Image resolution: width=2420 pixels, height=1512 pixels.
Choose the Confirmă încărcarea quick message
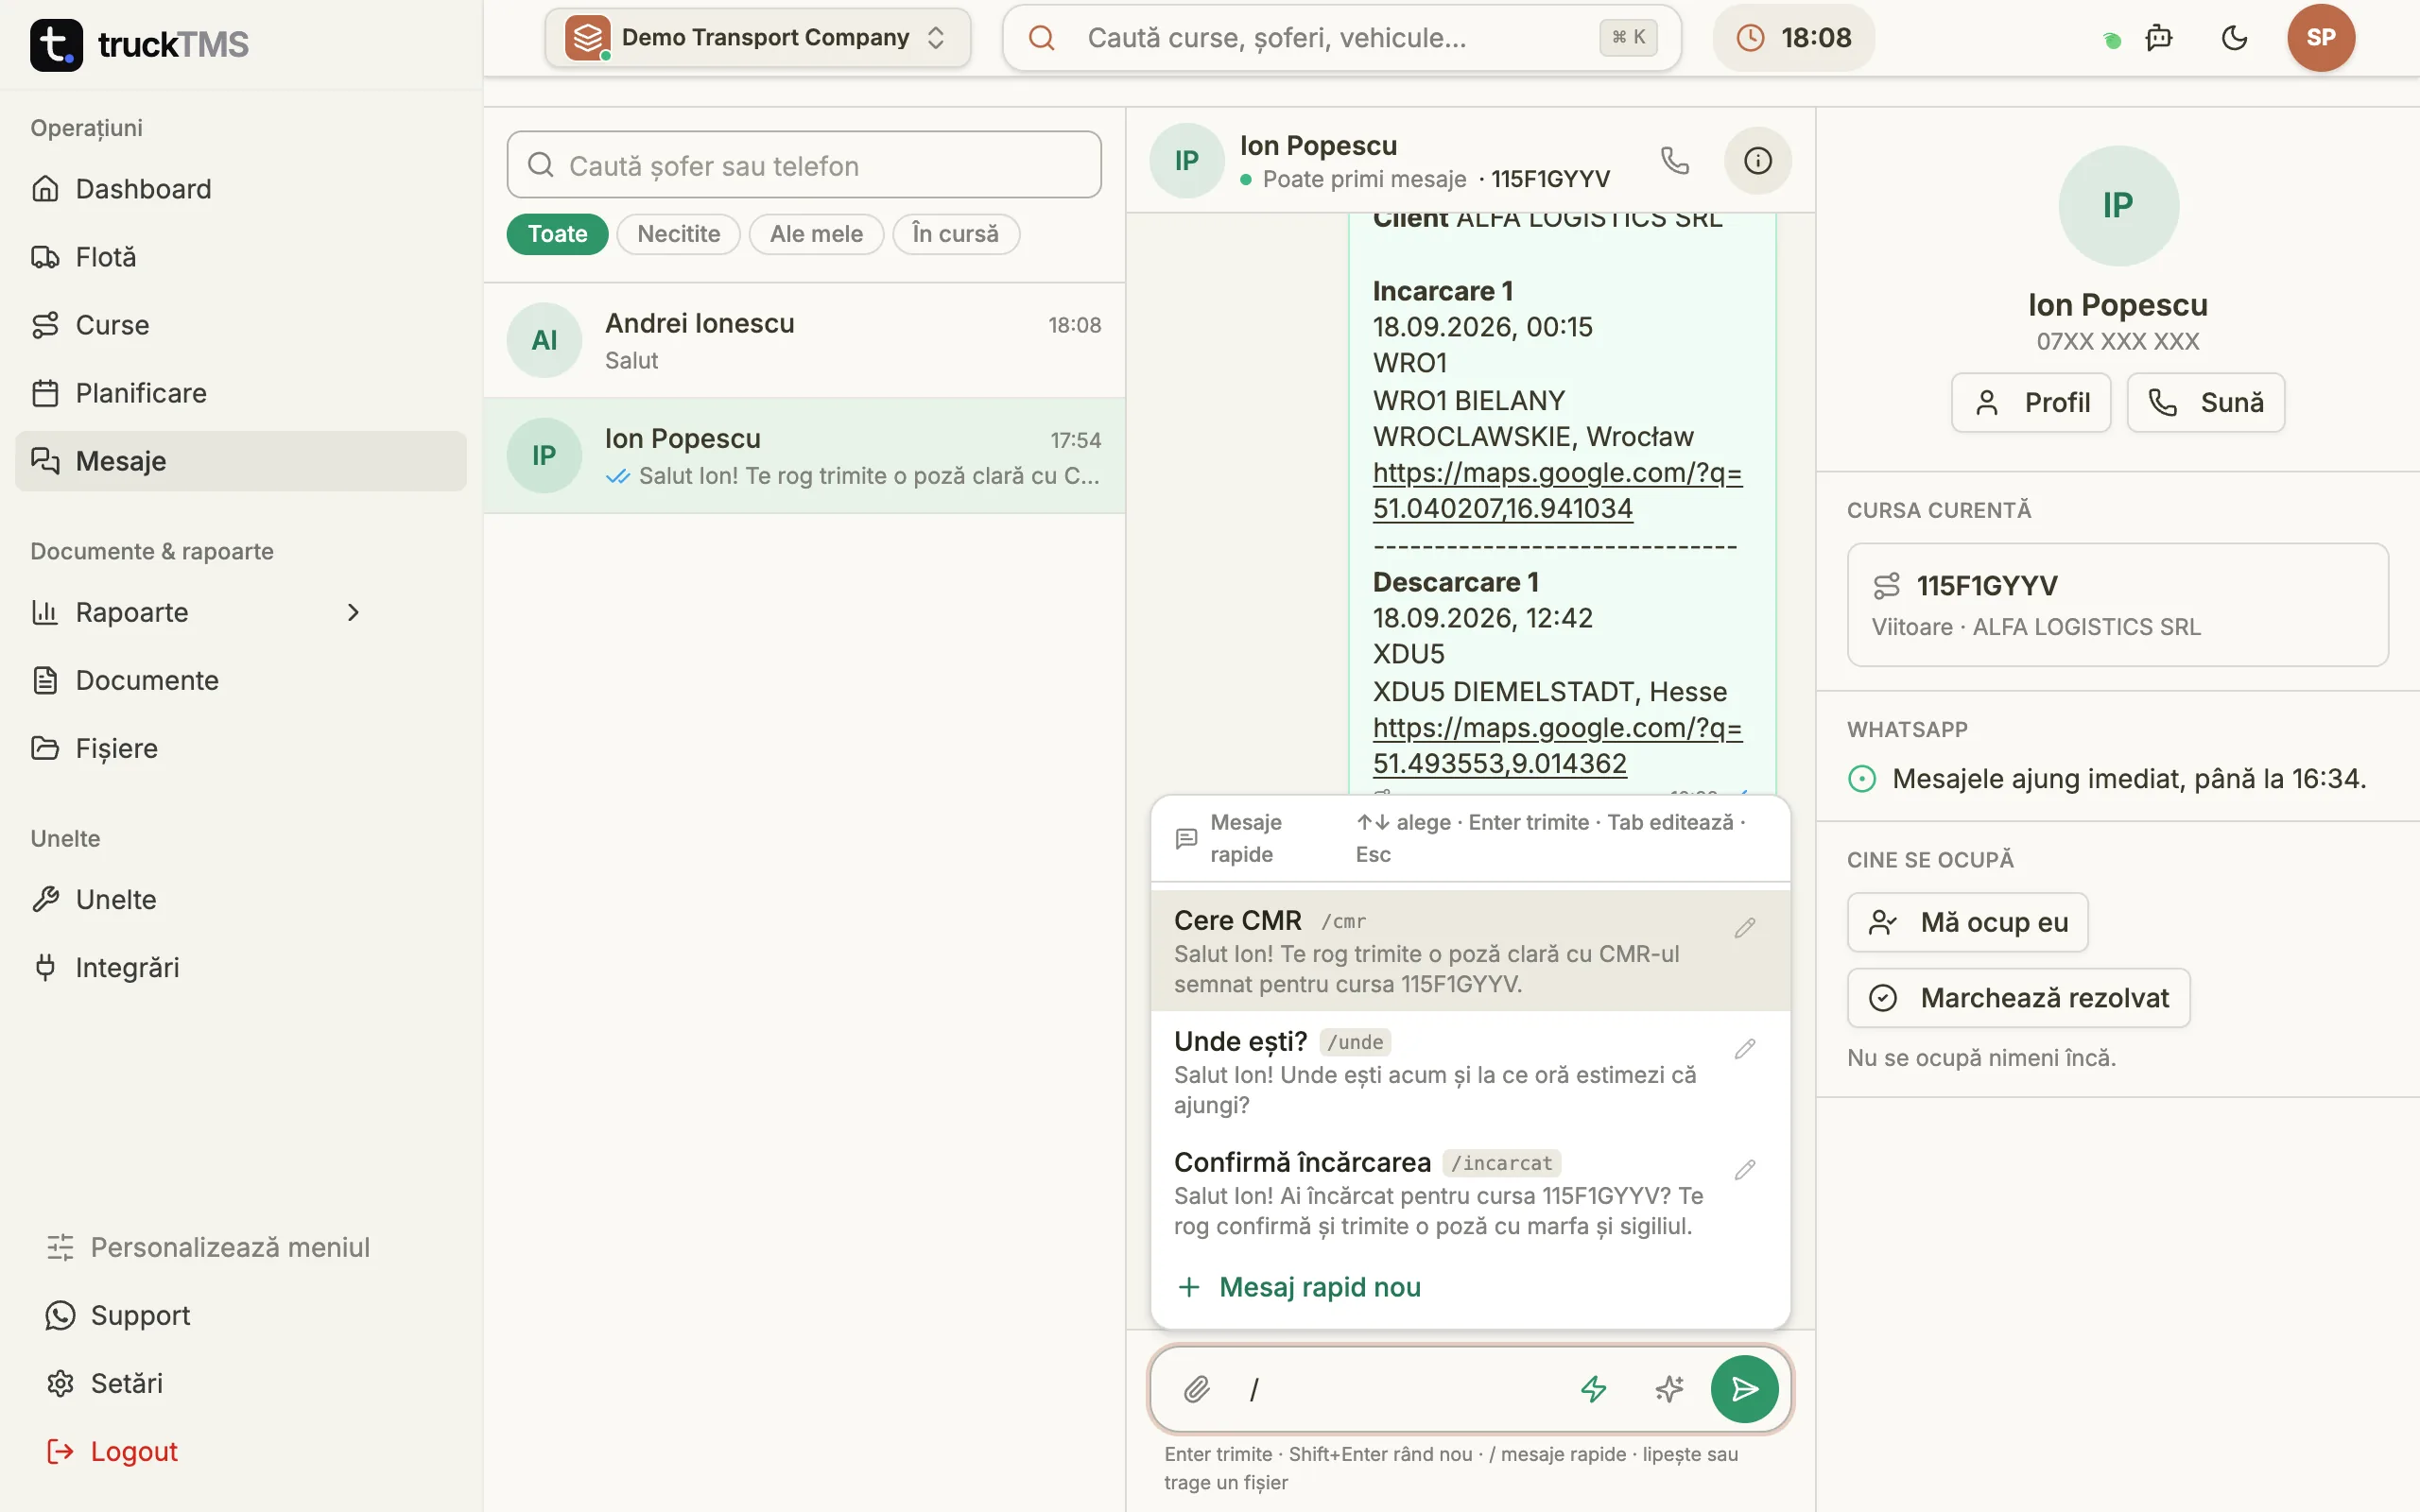coord(1469,1193)
